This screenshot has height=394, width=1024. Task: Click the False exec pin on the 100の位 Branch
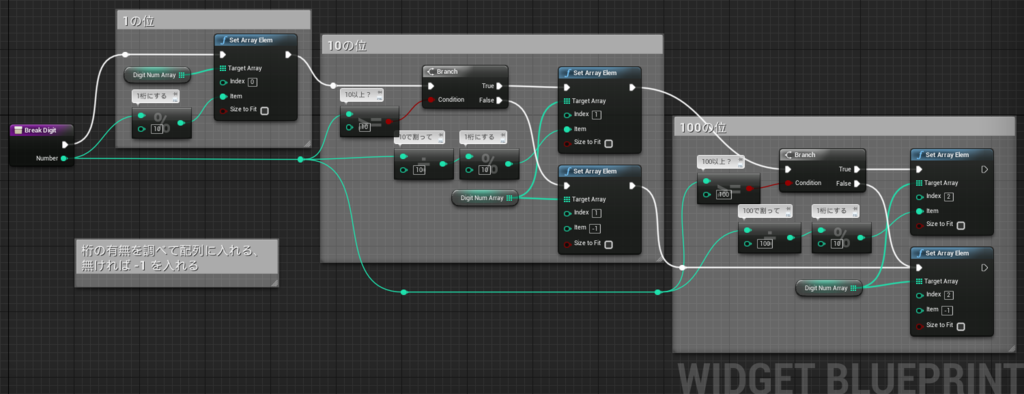[857, 184]
